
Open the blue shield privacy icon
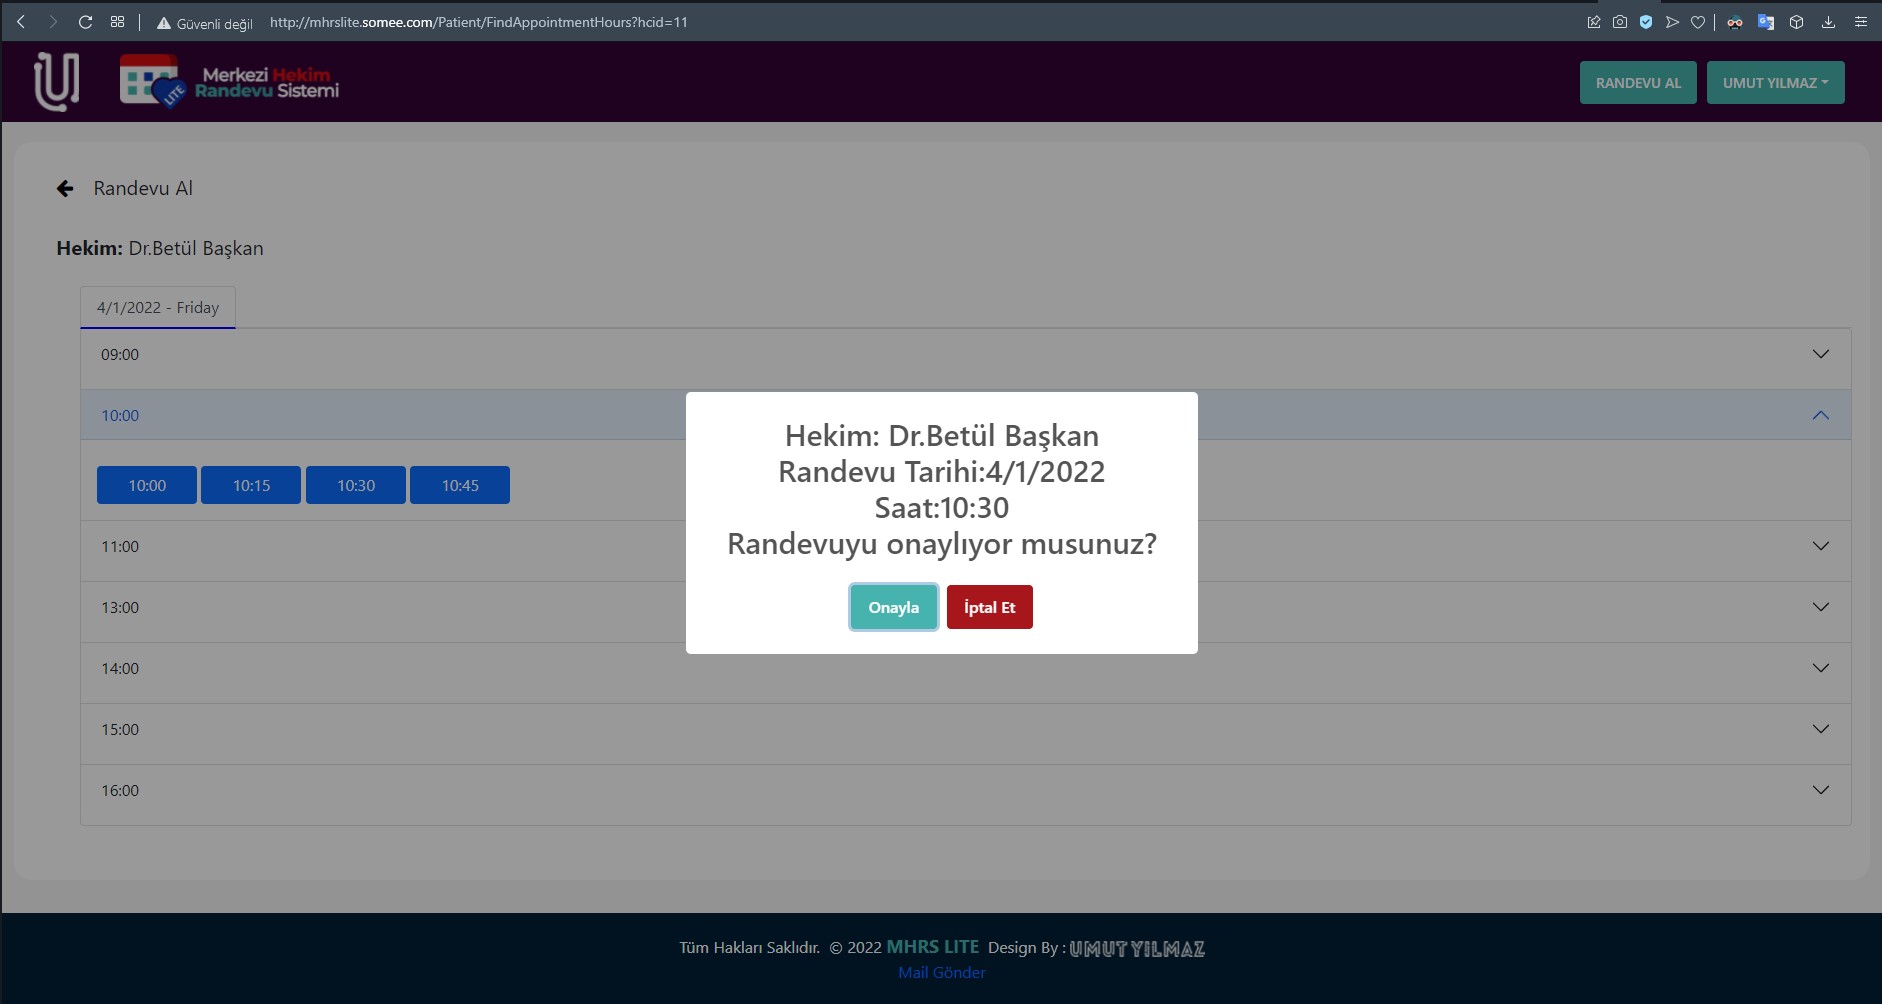[x=1646, y=22]
